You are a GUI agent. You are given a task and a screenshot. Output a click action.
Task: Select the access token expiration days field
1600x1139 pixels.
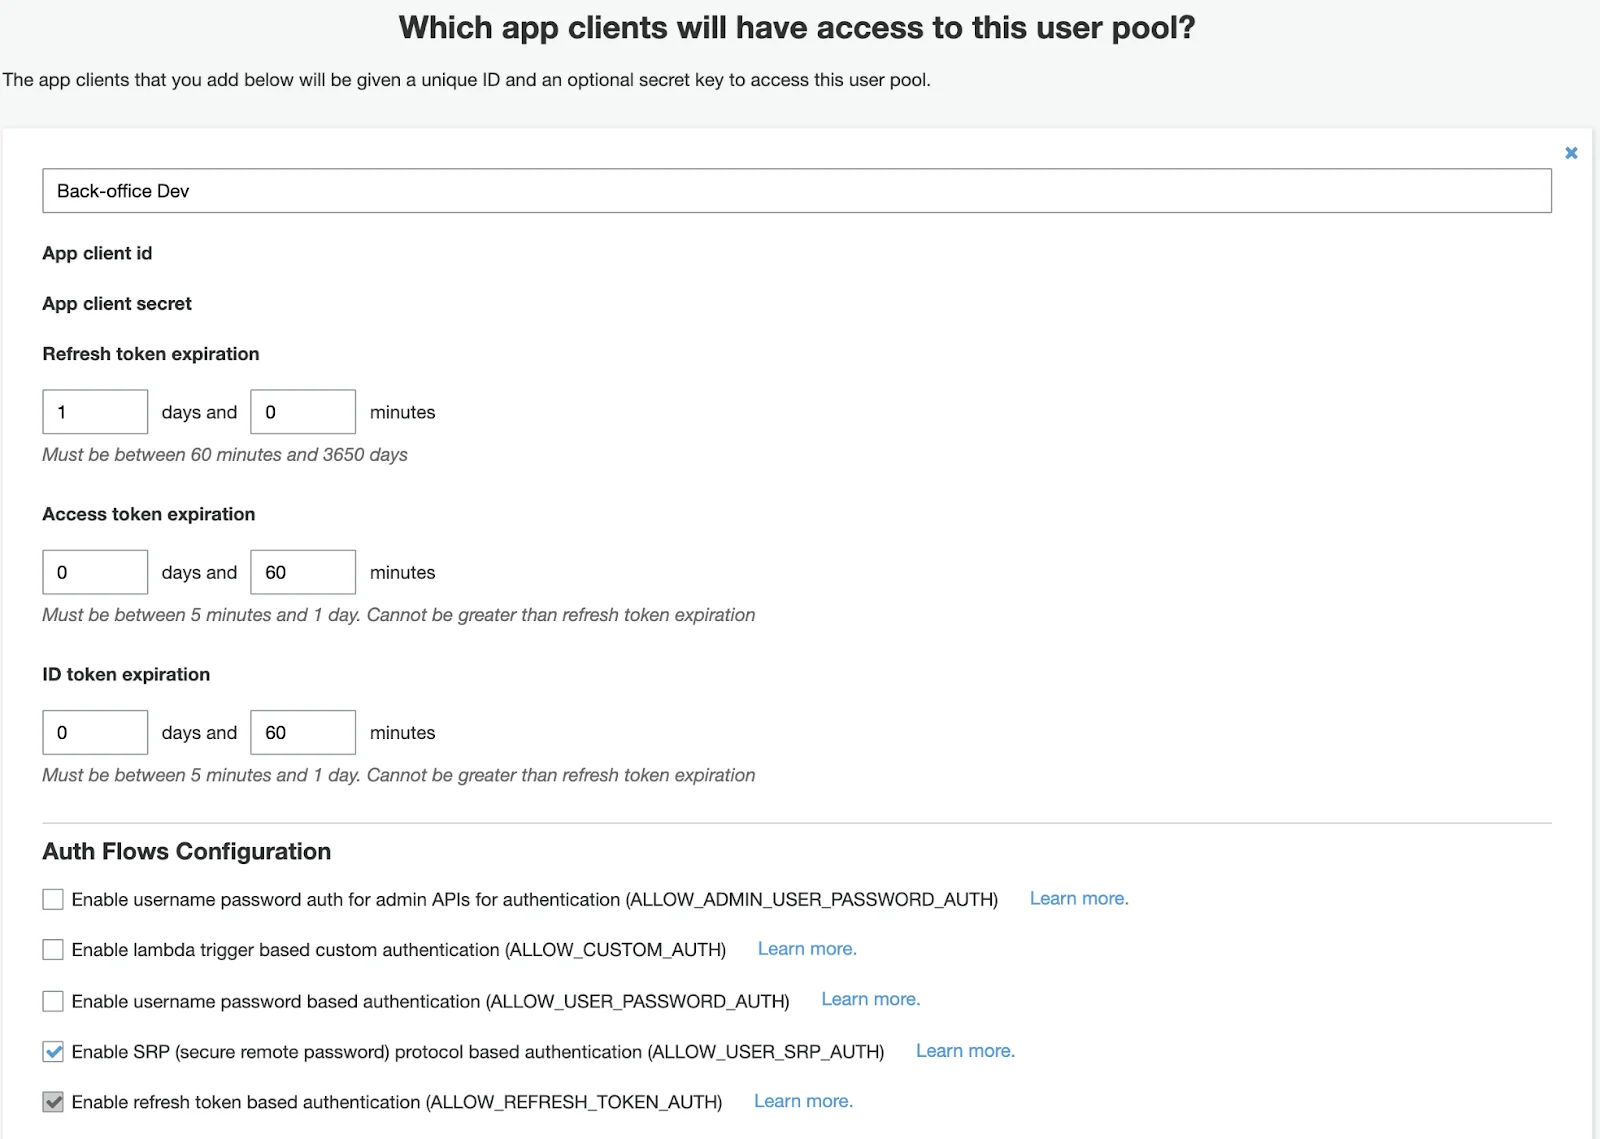coord(95,572)
